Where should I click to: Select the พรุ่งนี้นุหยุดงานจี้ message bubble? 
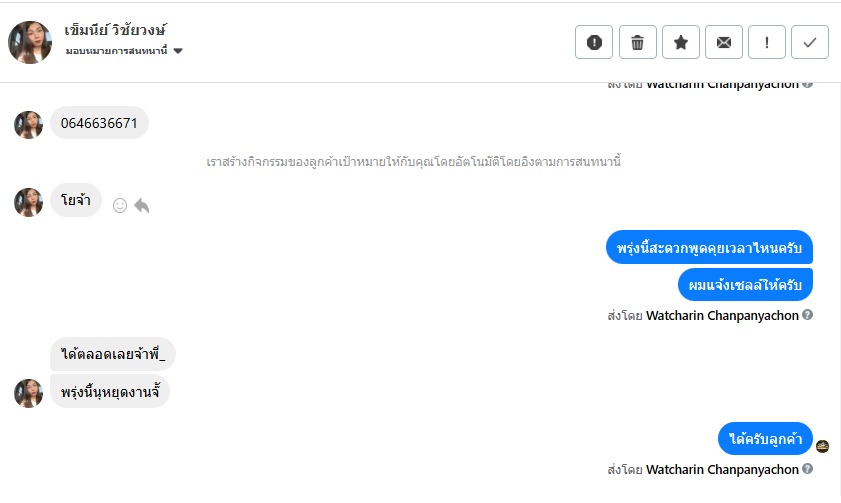pyautogui.click(x=110, y=391)
